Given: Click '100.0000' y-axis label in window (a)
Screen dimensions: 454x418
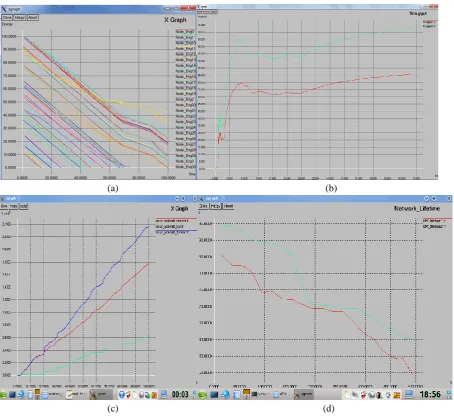Looking at the screenshot, I should pyautogui.click(x=9, y=36).
